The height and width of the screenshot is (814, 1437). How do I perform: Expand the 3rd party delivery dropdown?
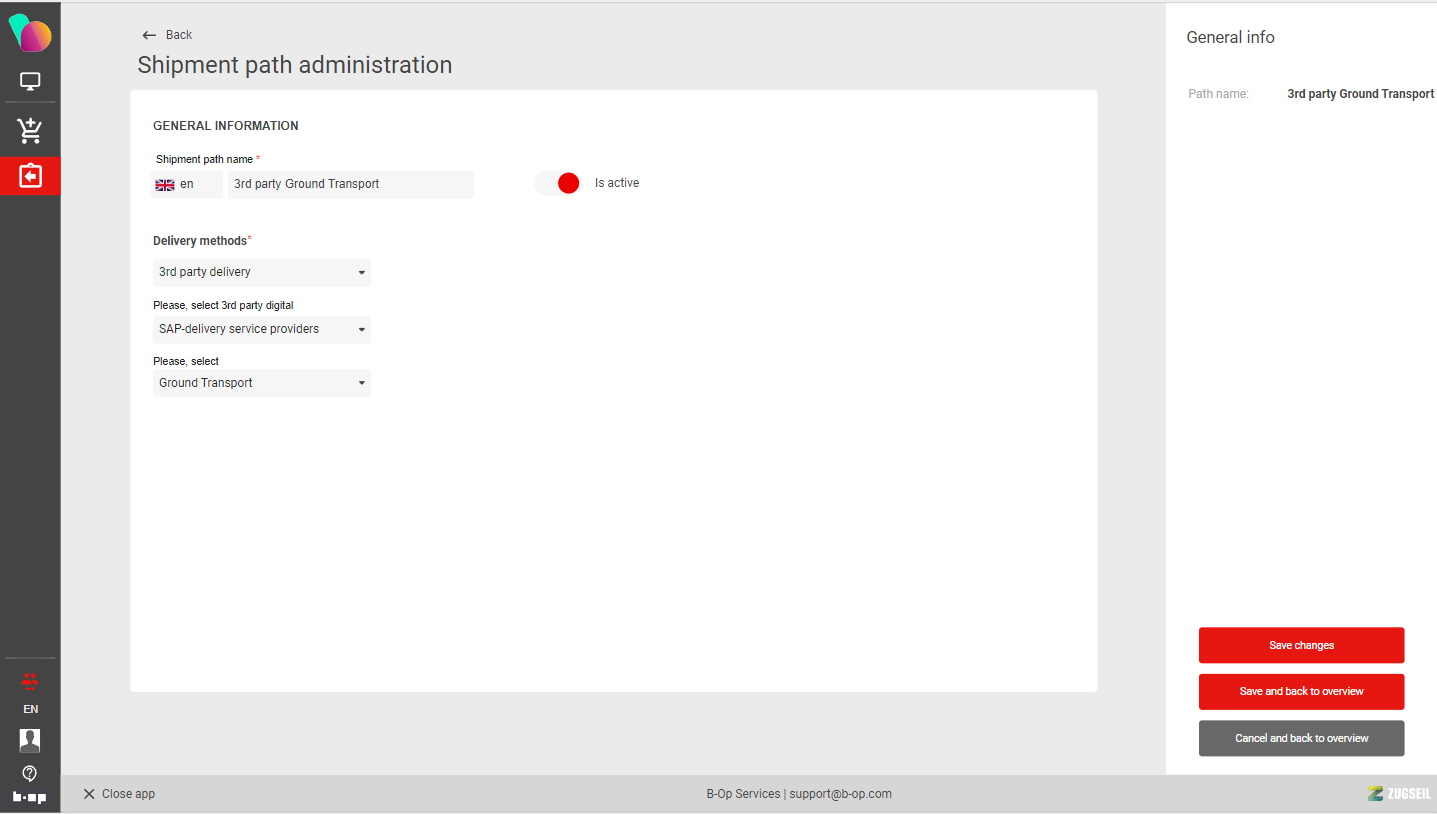click(x=262, y=272)
